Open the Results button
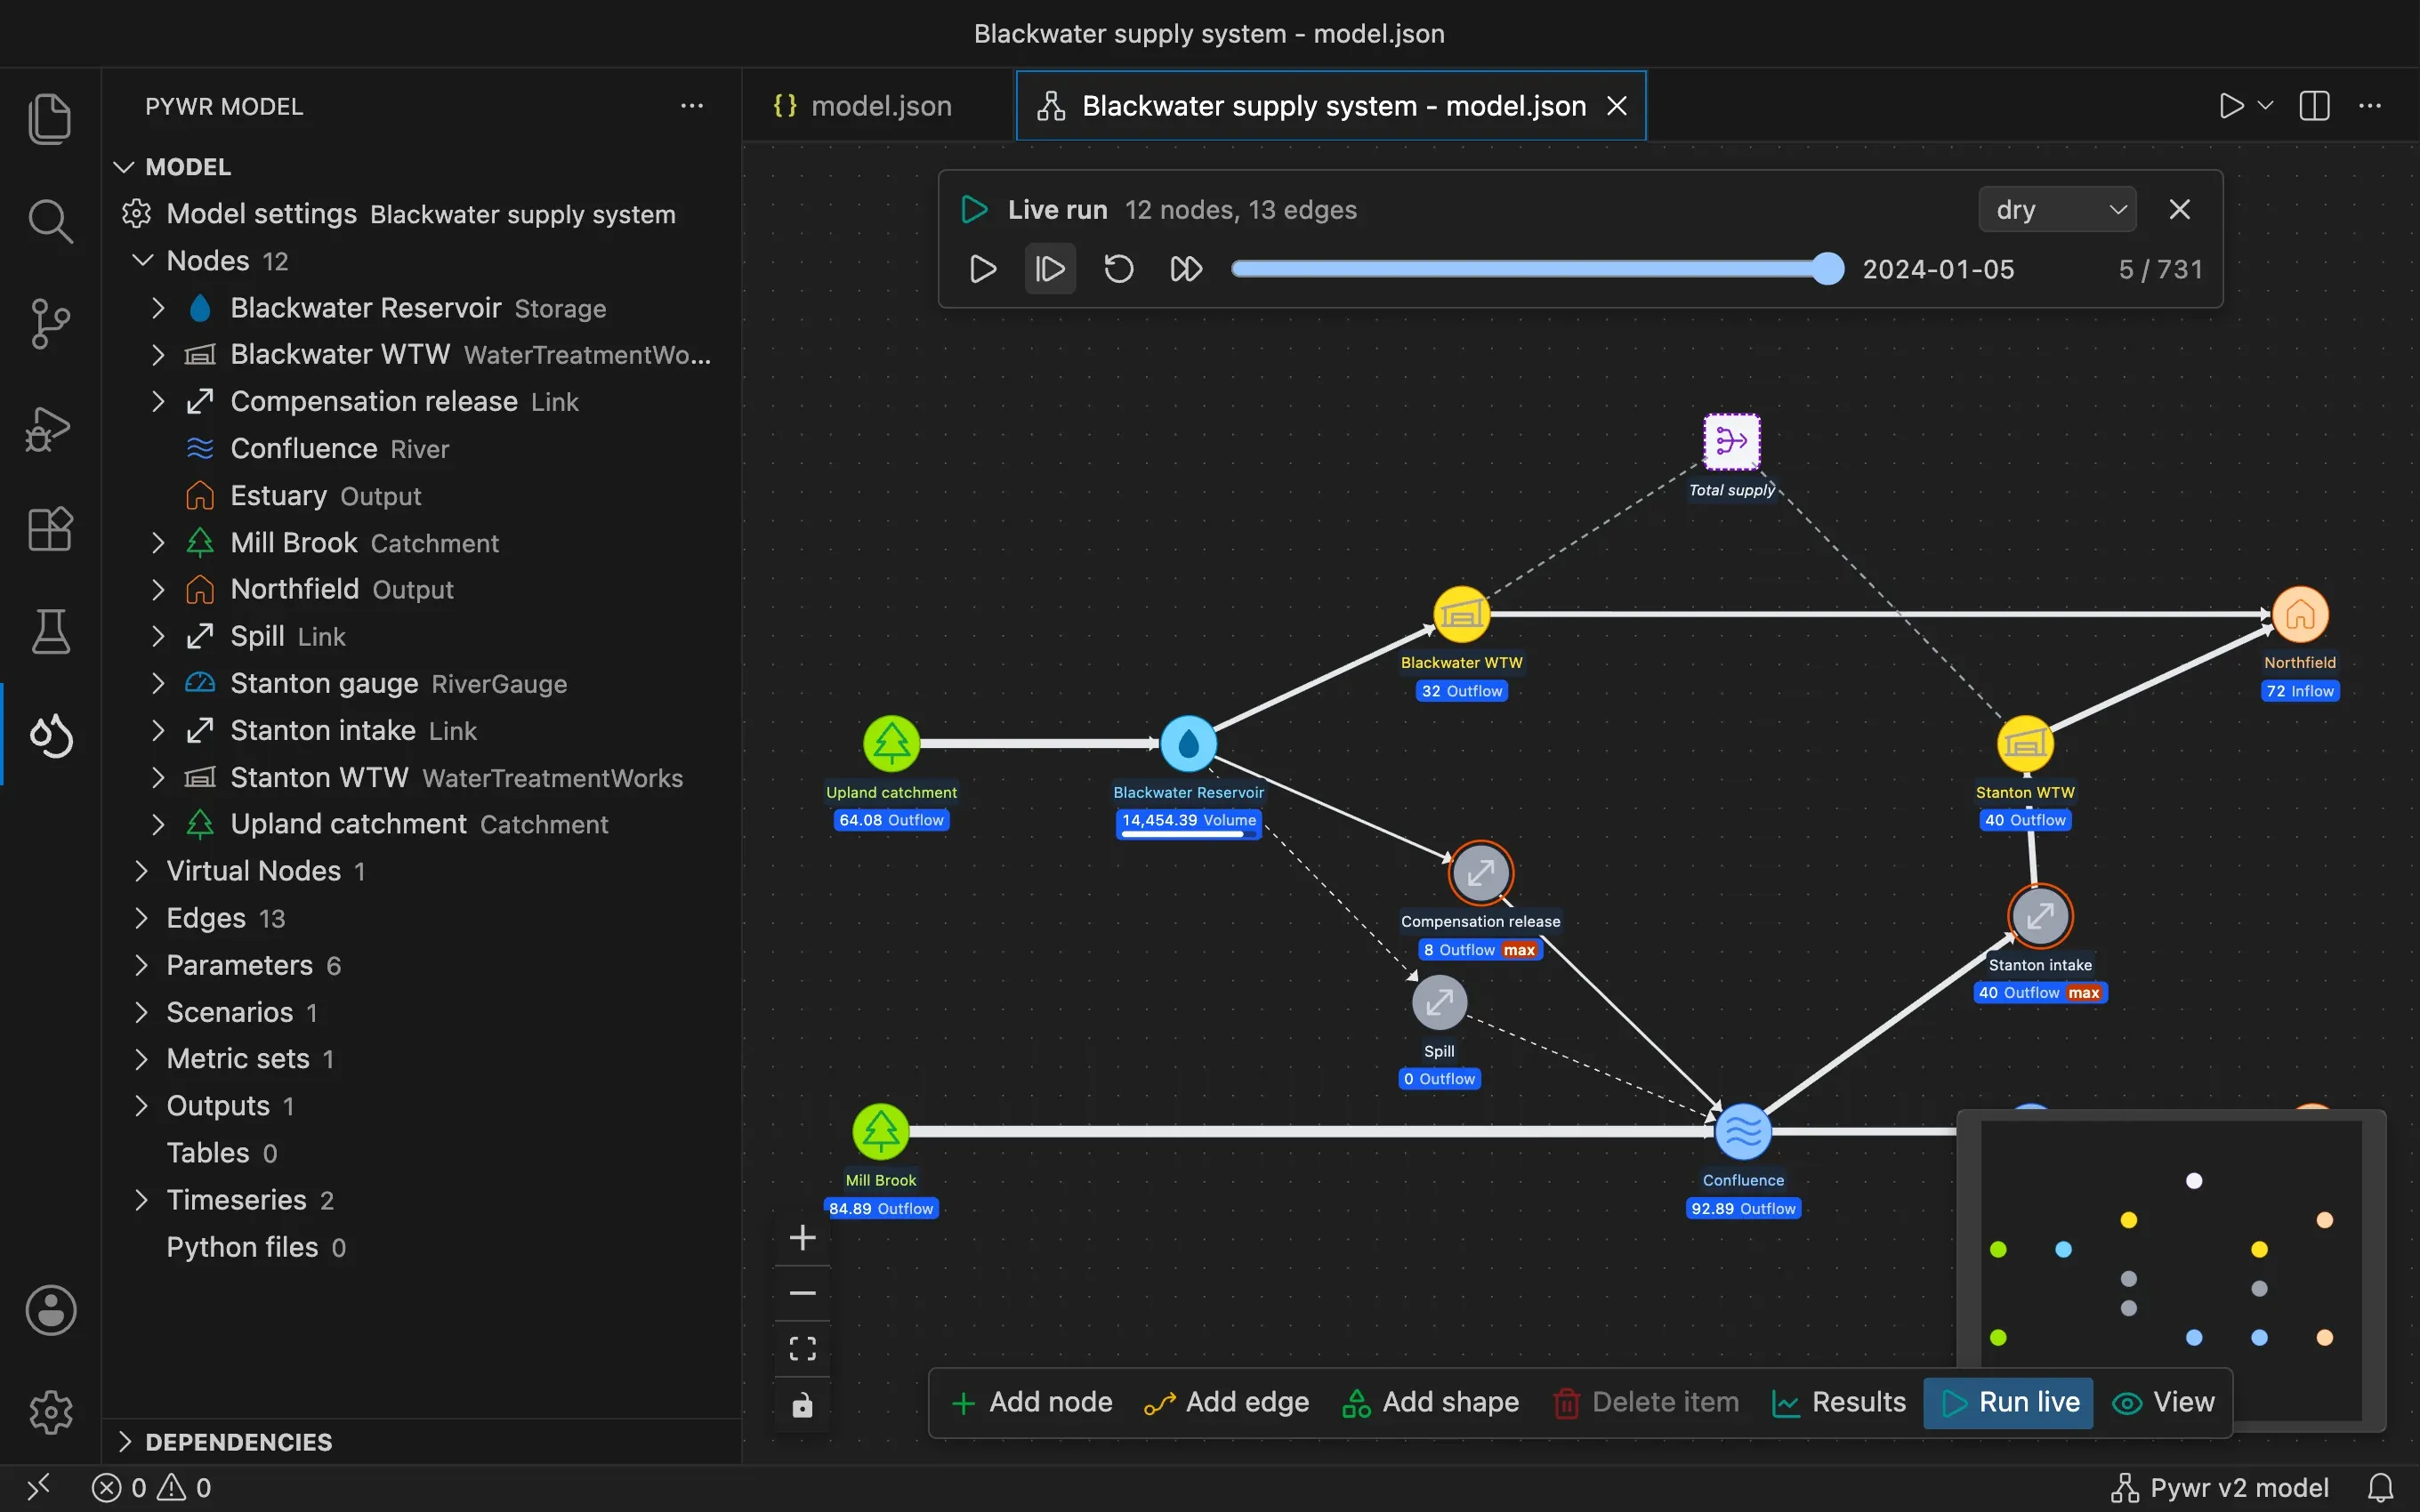The height and width of the screenshot is (1512, 2420). pyautogui.click(x=1838, y=1402)
